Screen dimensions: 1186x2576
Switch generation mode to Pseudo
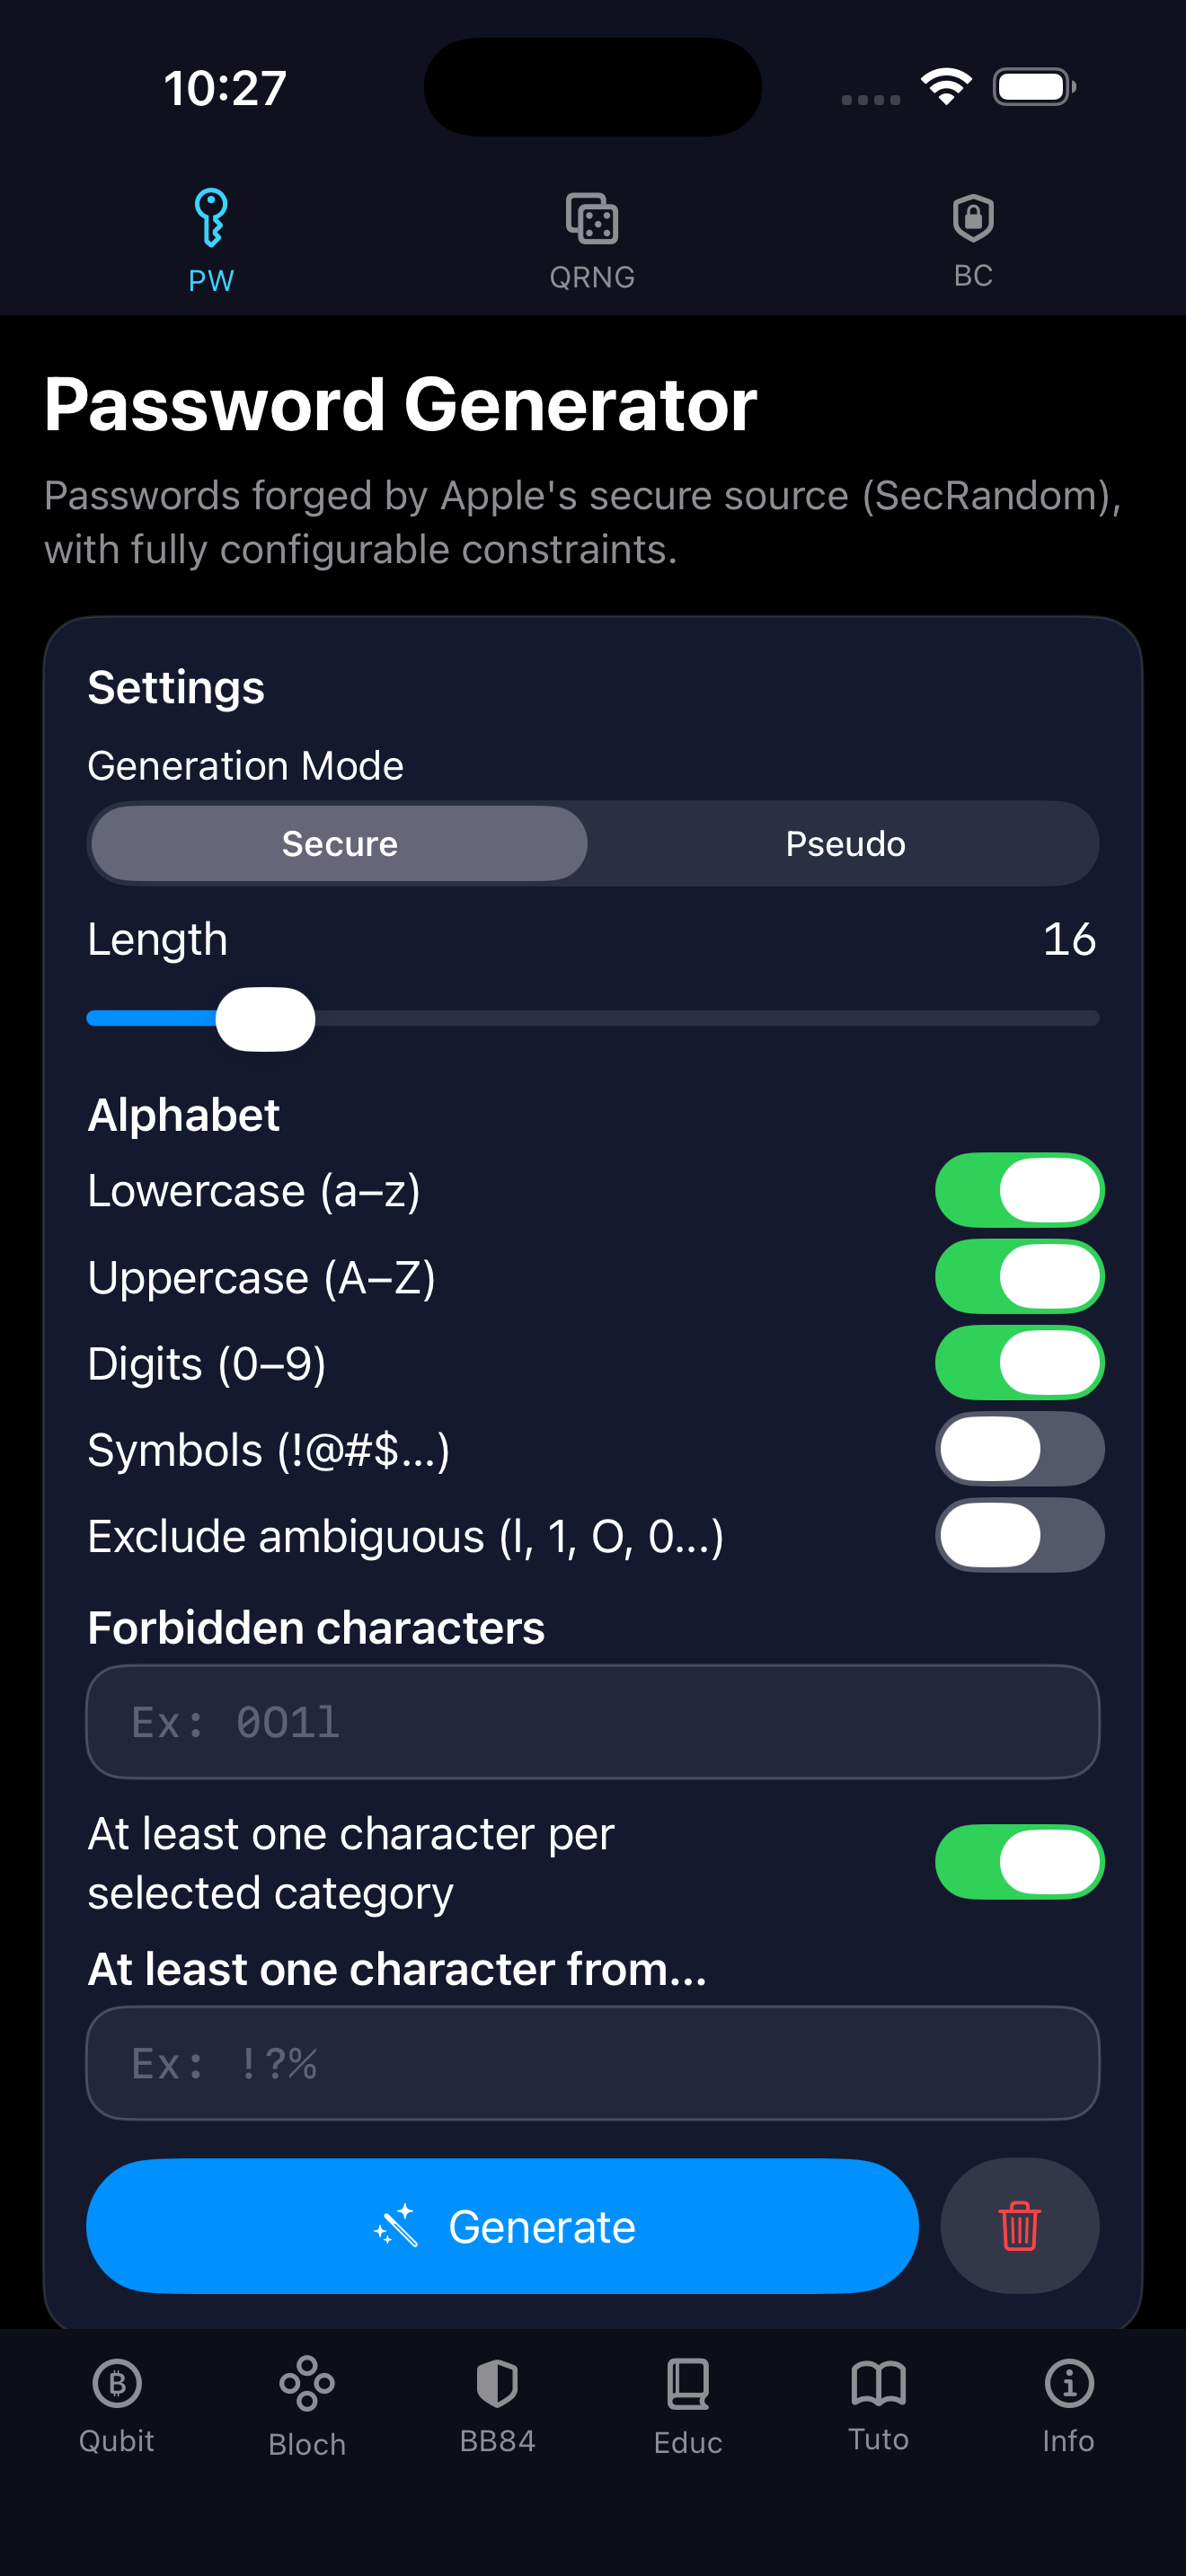tap(845, 844)
